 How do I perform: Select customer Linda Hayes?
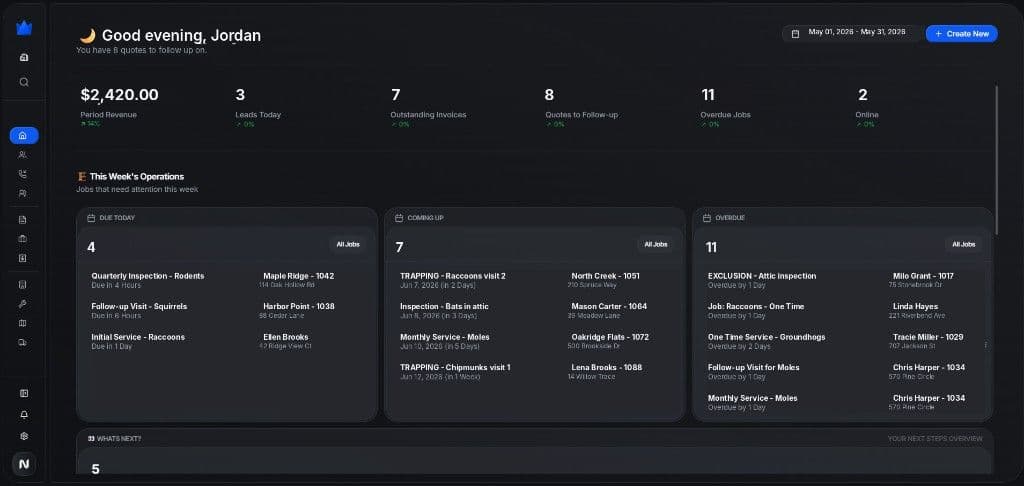tap(916, 306)
